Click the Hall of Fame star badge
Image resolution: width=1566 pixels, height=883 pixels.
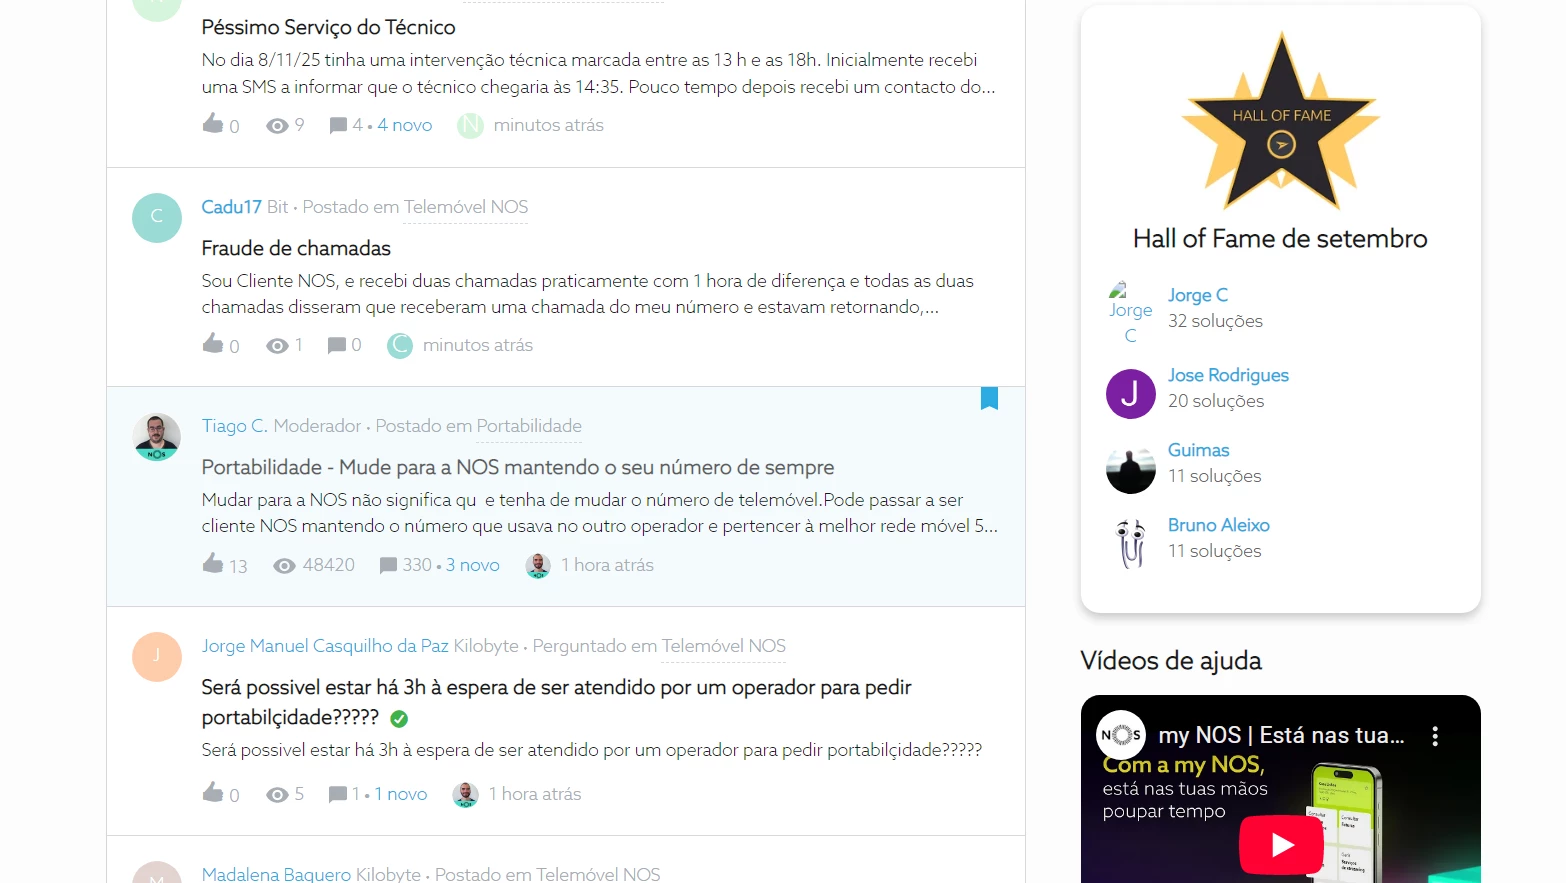click(1281, 121)
